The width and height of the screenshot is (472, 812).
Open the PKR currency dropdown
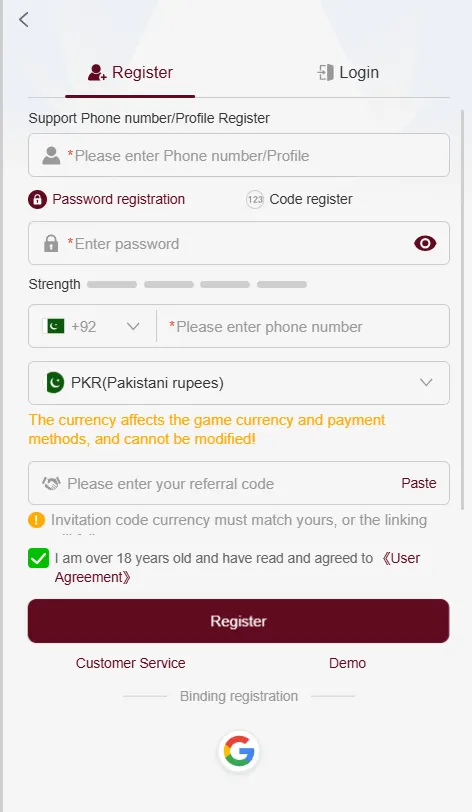[x=239, y=383]
